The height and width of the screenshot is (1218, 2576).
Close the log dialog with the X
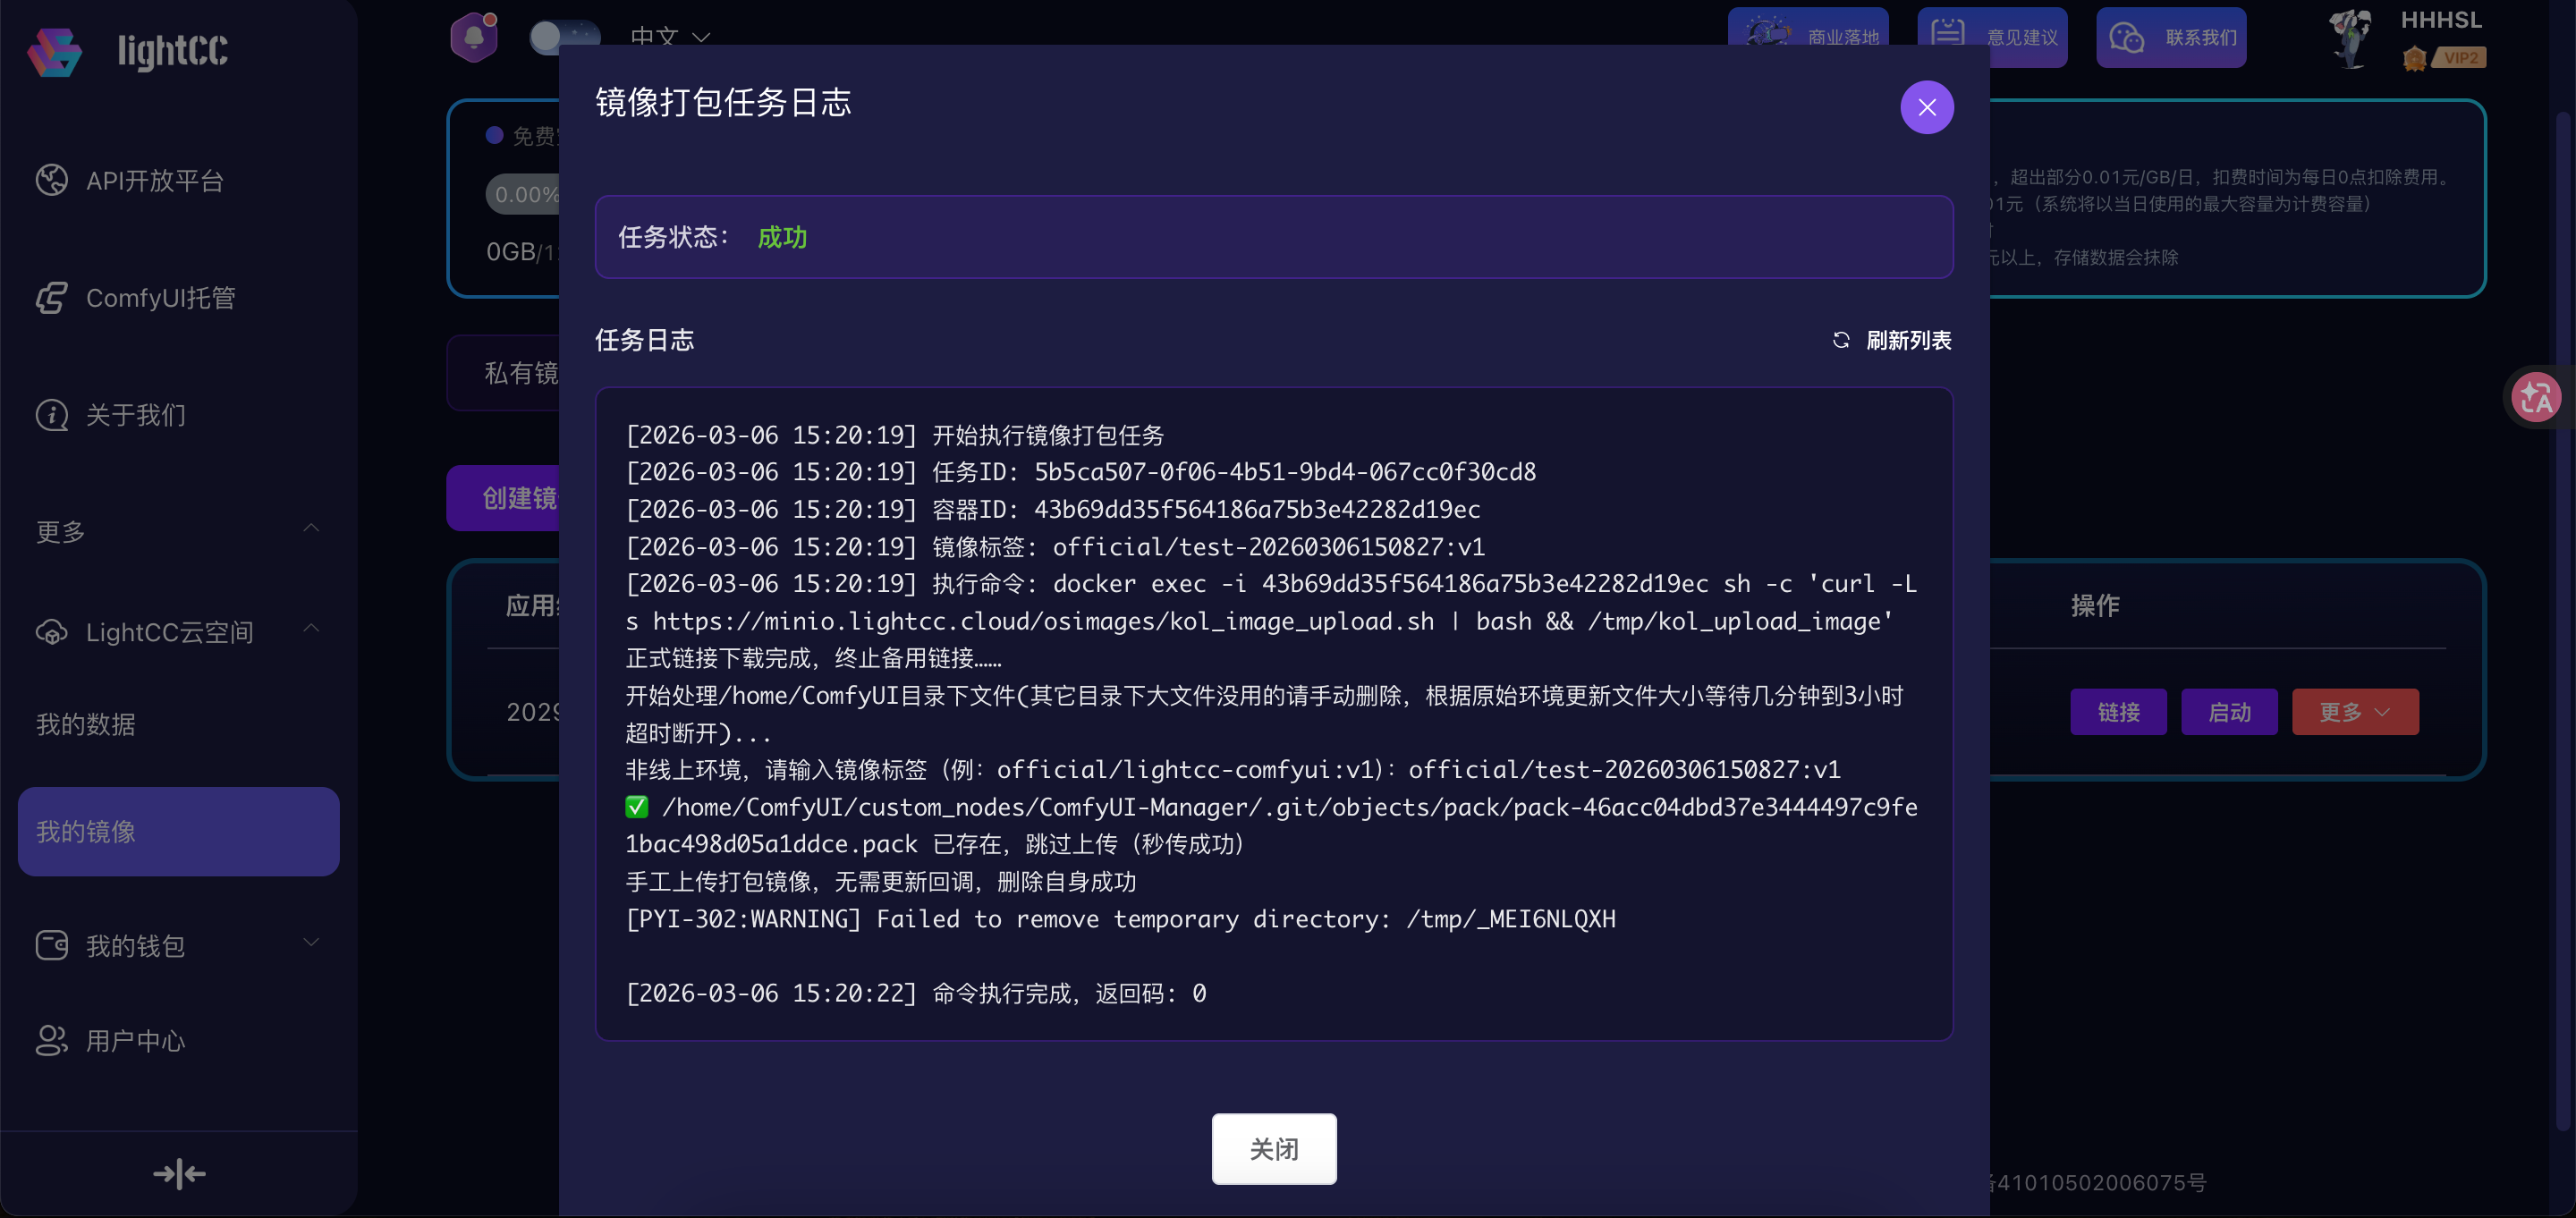(1926, 107)
